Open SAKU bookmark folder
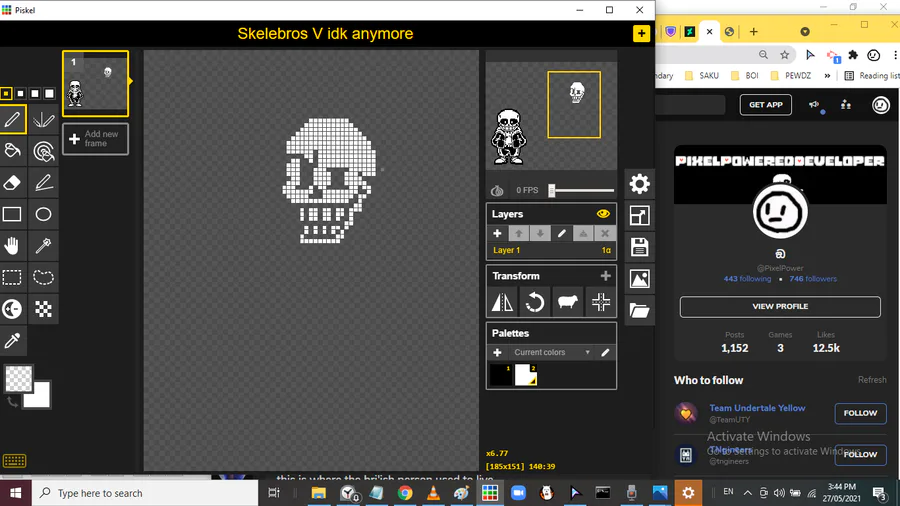This screenshot has width=900, height=506. 702,76
